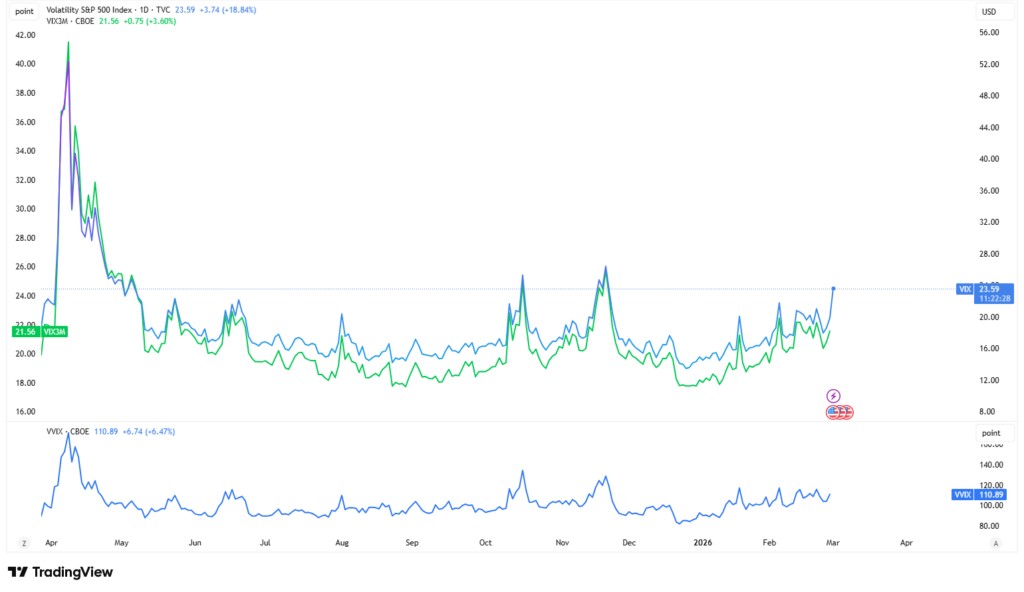The width and height of the screenshot is (1024, 592).
Task: Select the VIX3M · CBOE legend entry
Action: click(x=71, y=21)
